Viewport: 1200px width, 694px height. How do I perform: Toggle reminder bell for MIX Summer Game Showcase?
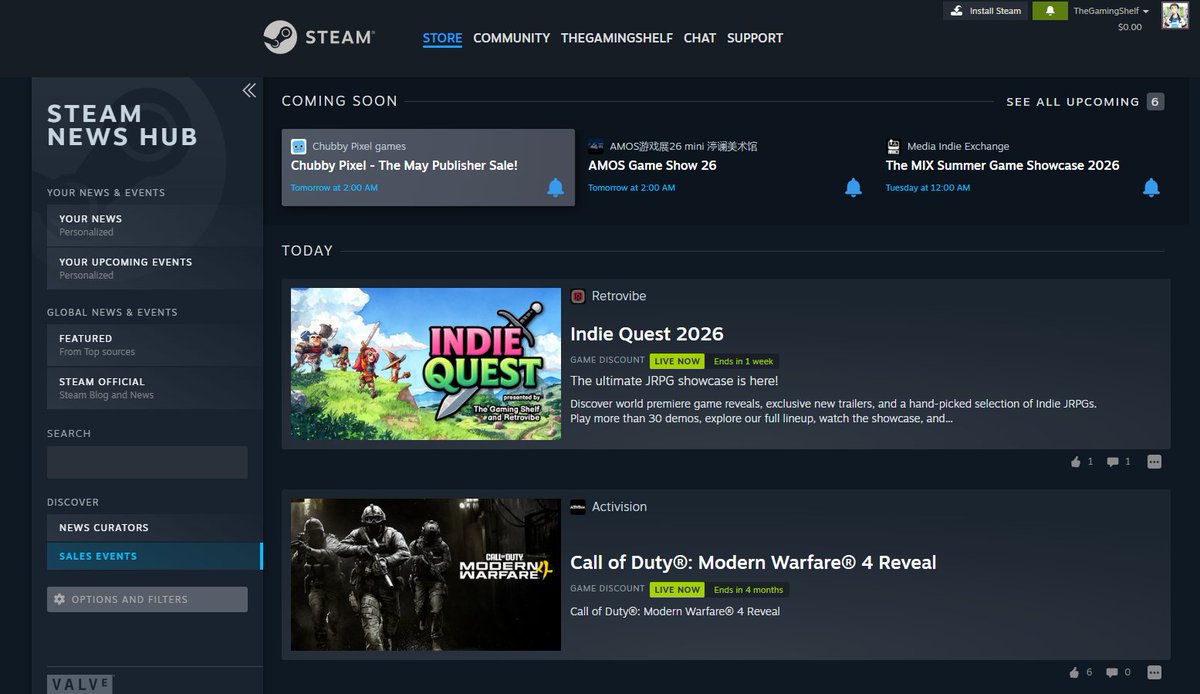(x=1151, y=187)
